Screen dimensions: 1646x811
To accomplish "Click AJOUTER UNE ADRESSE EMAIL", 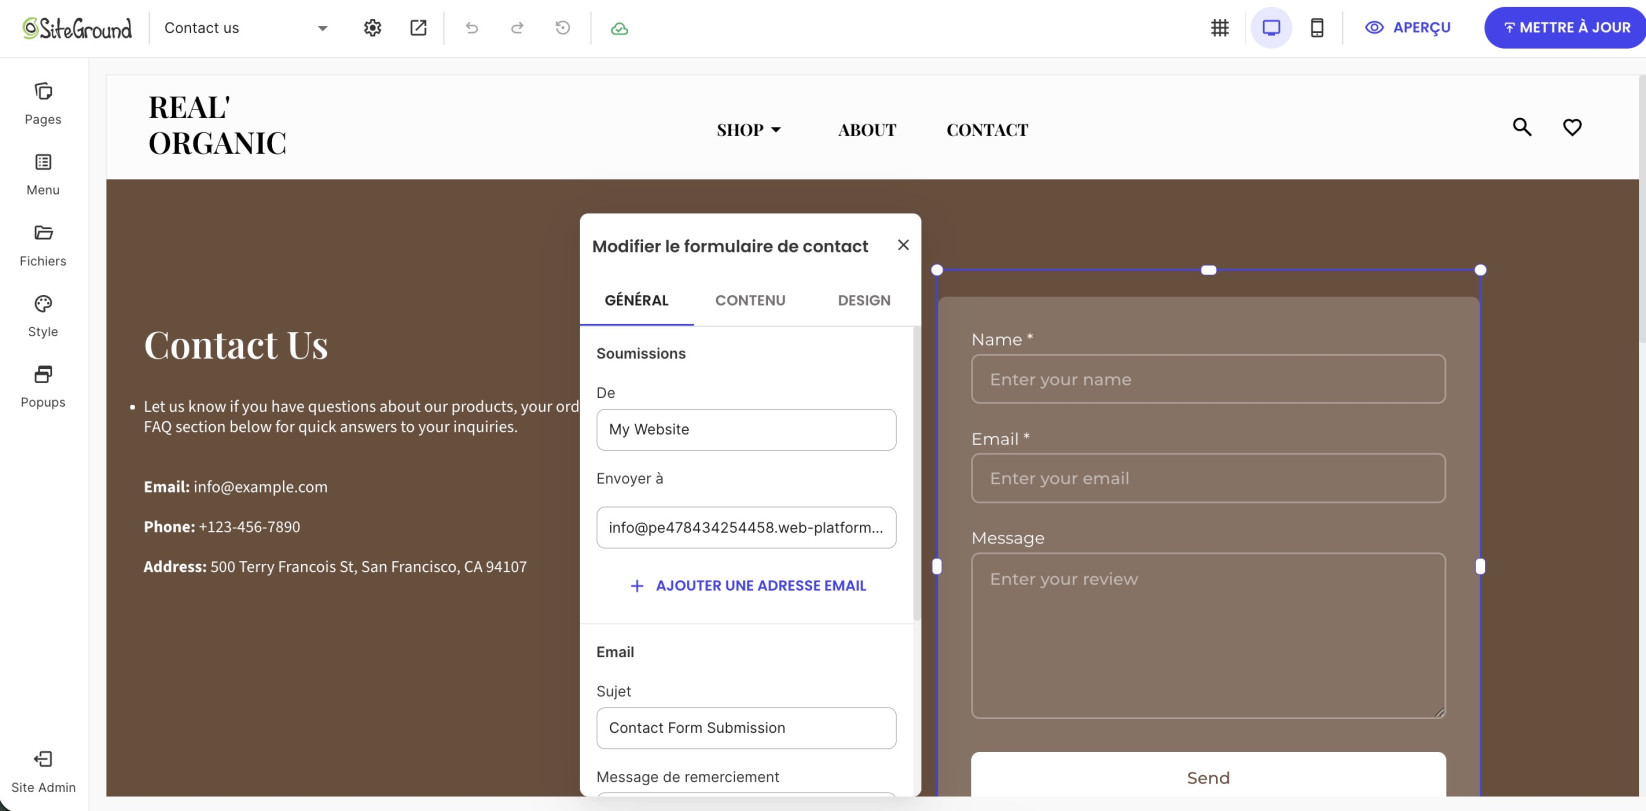I will 748,586.
